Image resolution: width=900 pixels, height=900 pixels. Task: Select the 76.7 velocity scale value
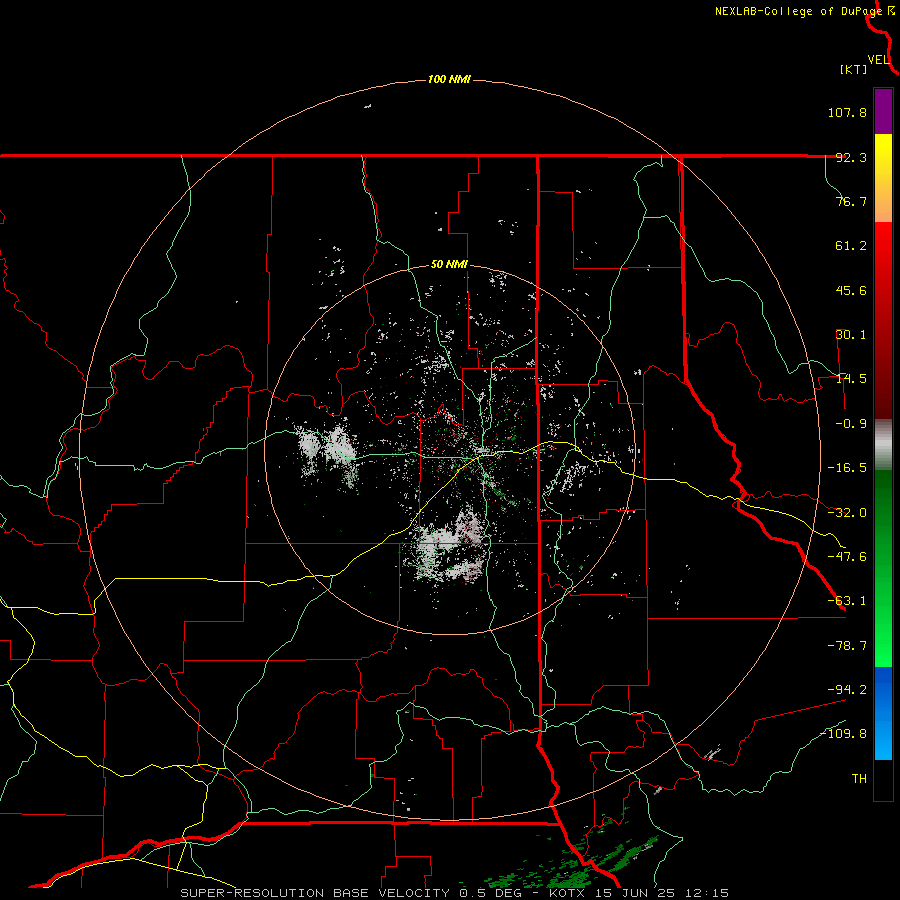click(851, 201)
